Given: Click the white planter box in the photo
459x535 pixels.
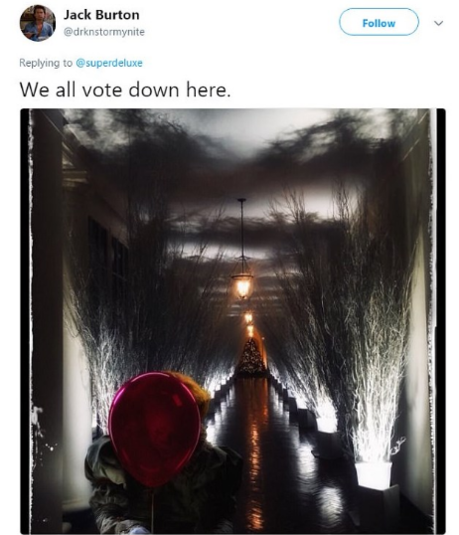Looking at the screenshot, I should pyautogui.click(x=373, y=475).
